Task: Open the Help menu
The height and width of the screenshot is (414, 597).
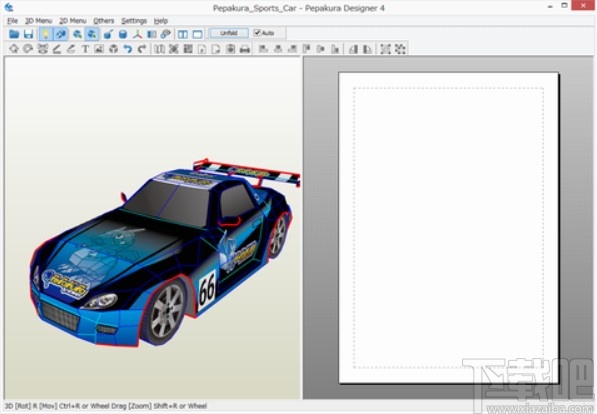Action: pyautogui.click(x=161, y=21)
